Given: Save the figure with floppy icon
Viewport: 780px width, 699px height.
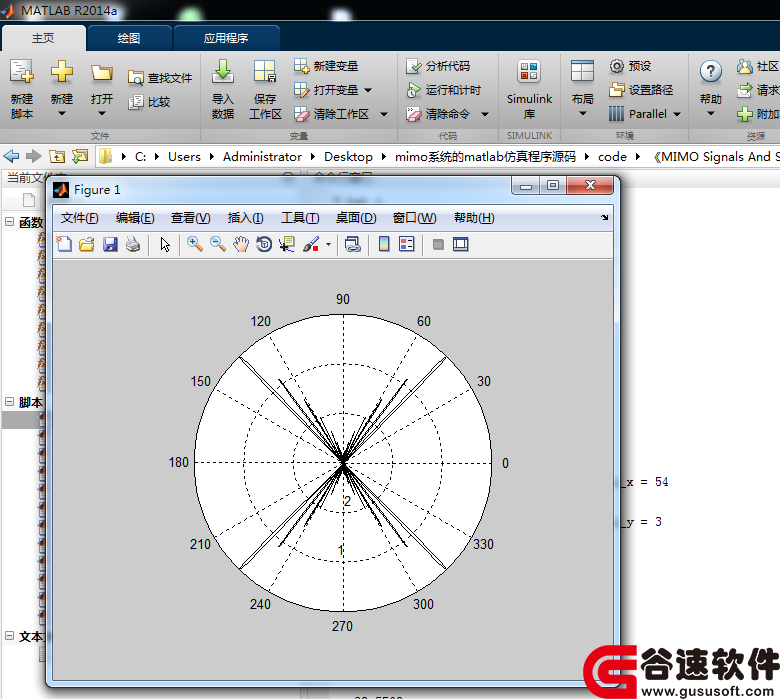Looking at the screenshot, I should [x=110, y=244].
